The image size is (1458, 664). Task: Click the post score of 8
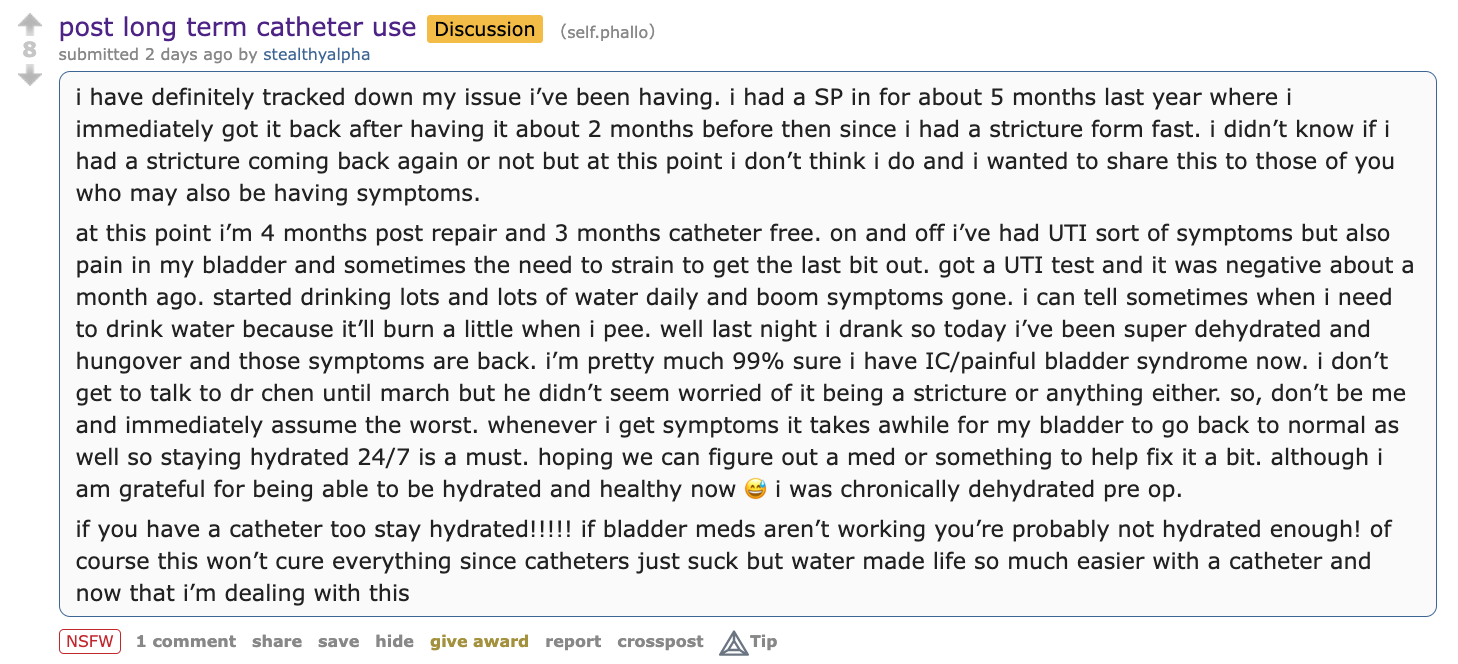tap(30, 49)
